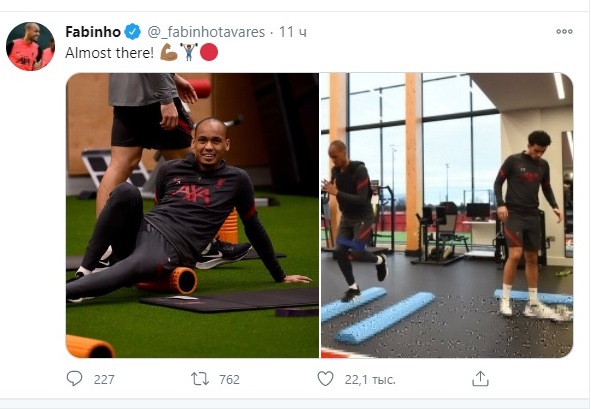
Task: Open the share tweet icon
Action: pos(480,378)
